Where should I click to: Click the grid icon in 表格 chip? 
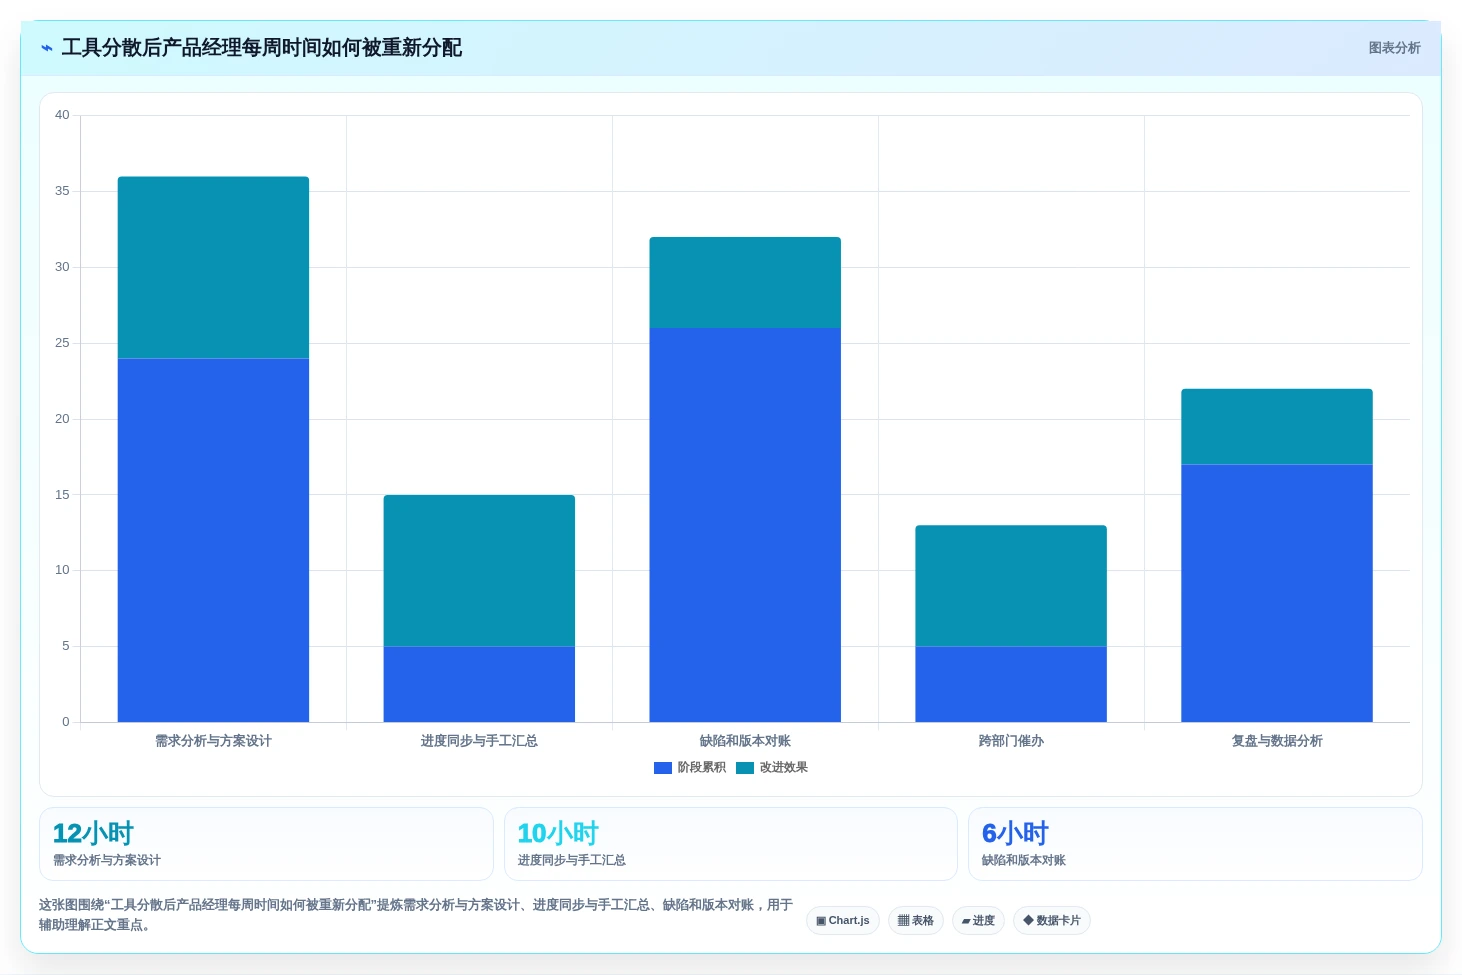click(903, 921)
